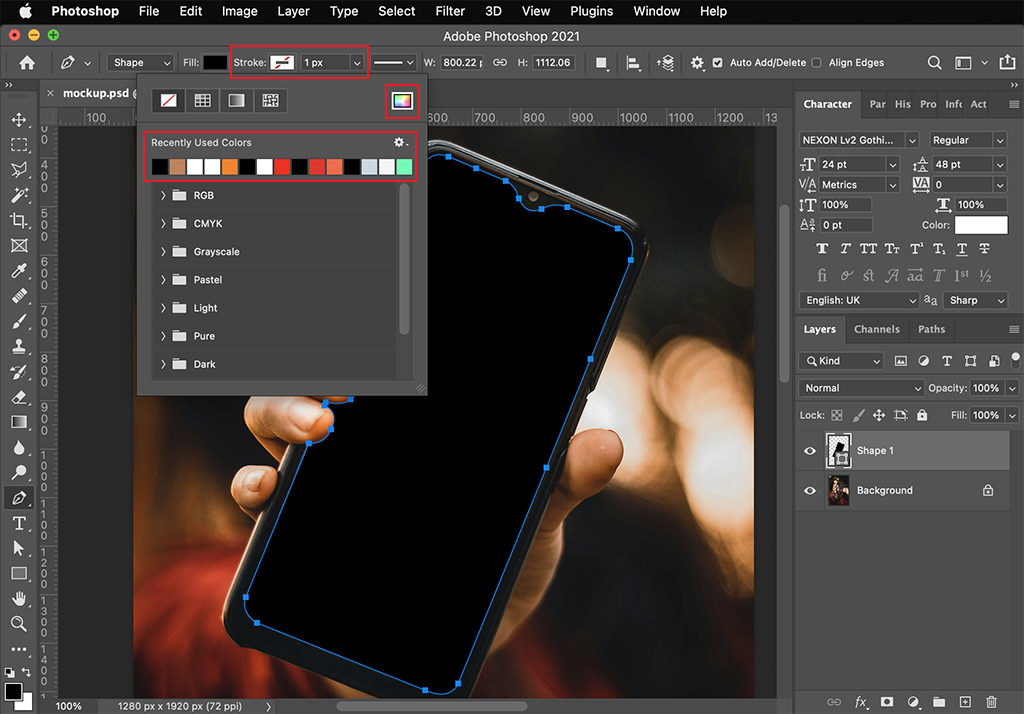The image size is (1024, 714).
Task: Set stroke to Pattern
Action: 270,101
